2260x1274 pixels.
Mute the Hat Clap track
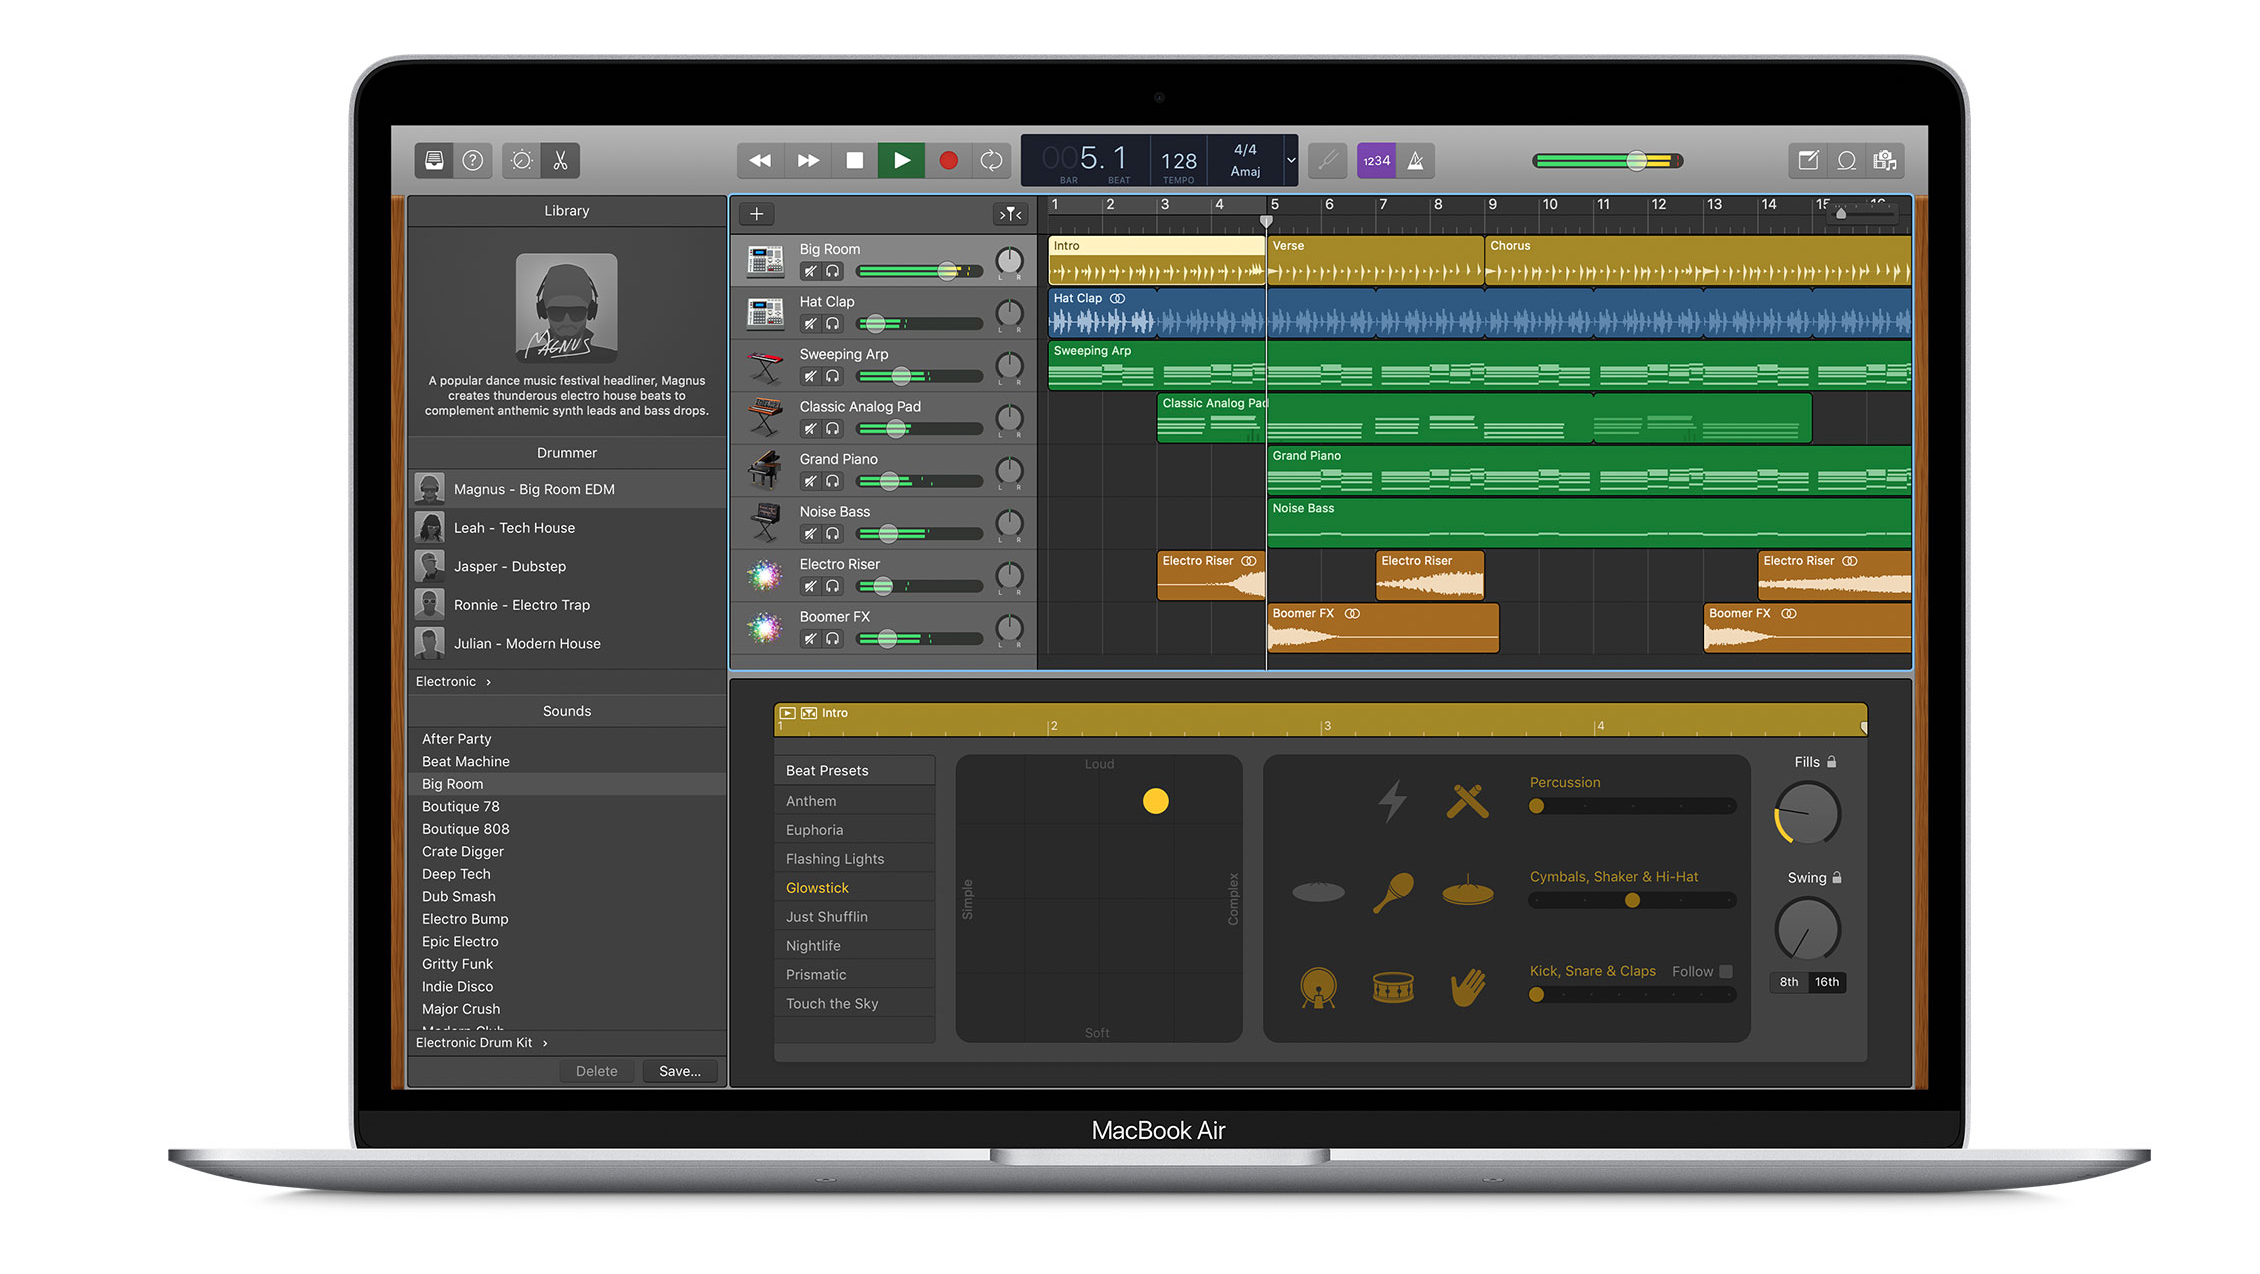pos(810,324)
